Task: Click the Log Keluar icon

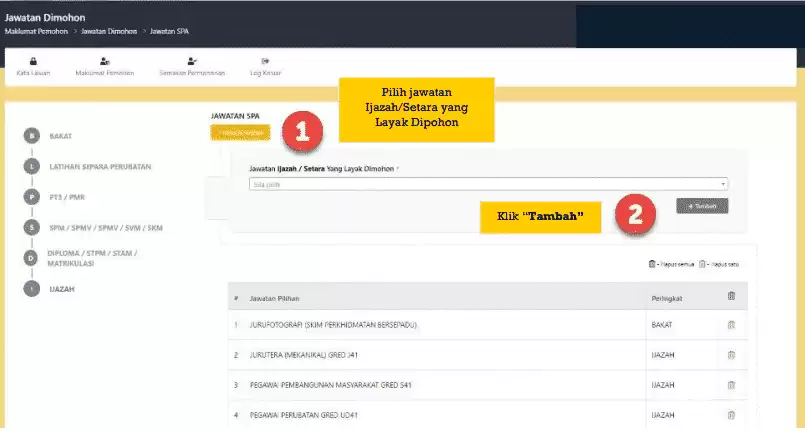Action: pos(265,62)
